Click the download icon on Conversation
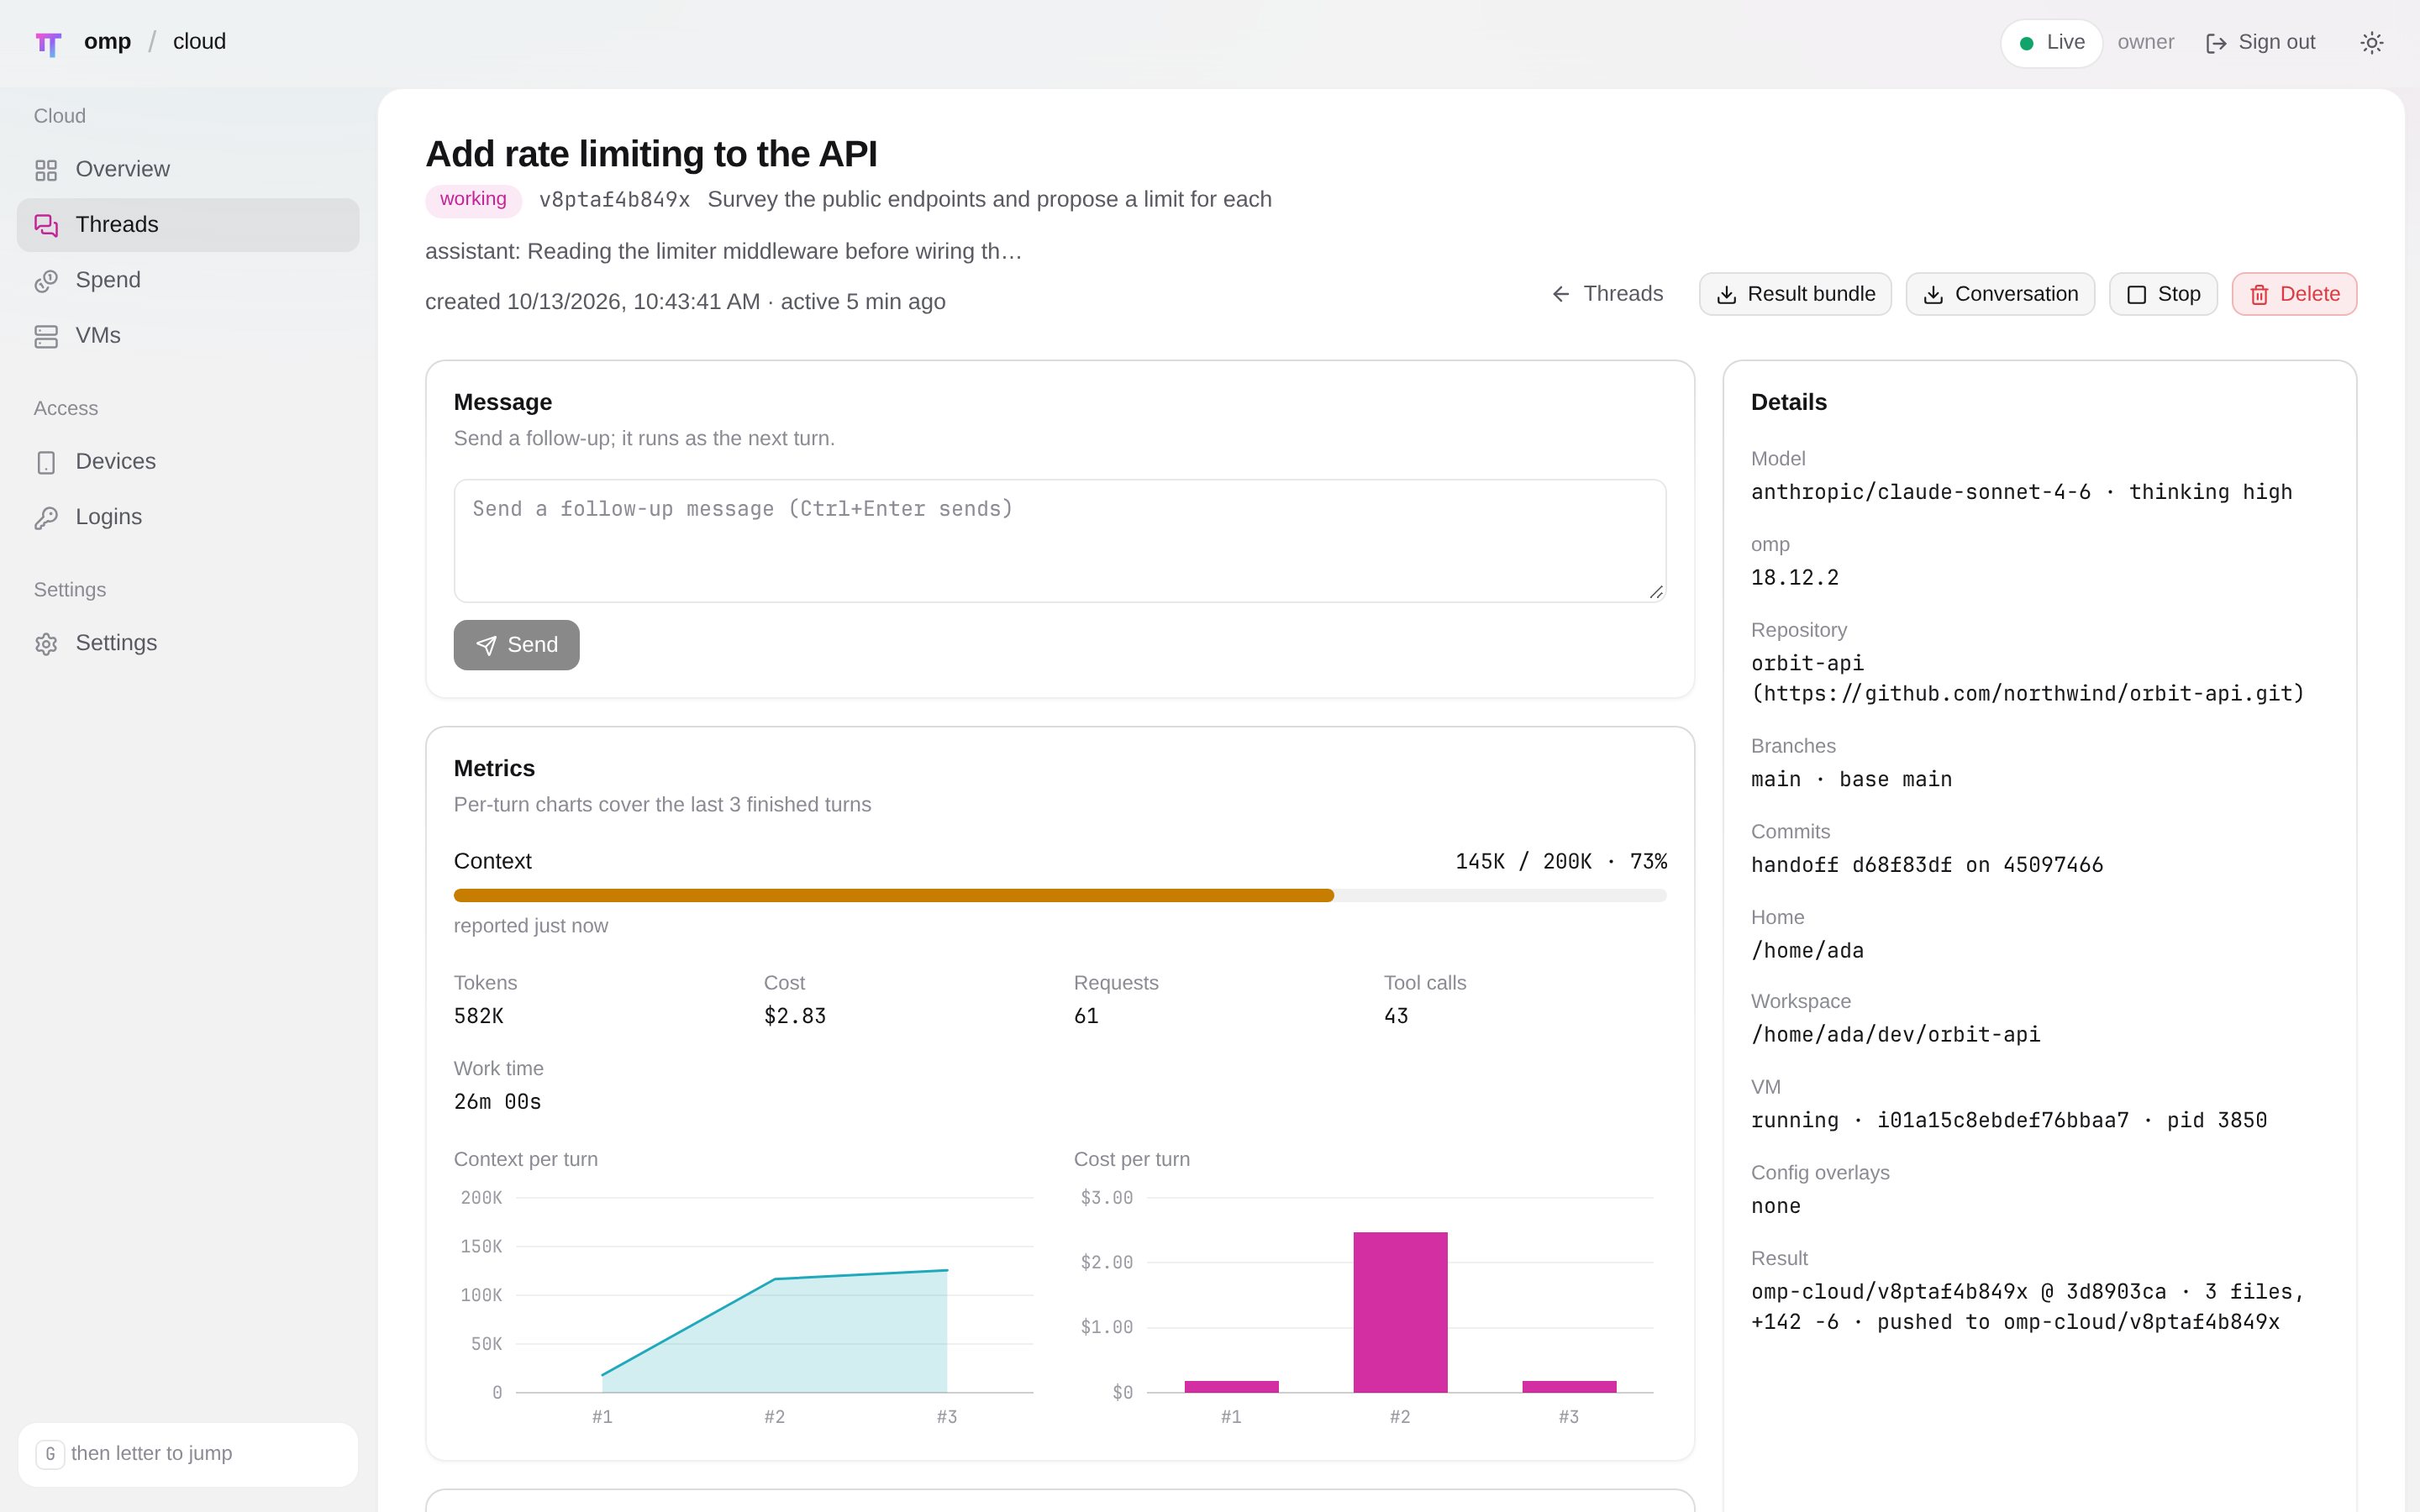The image size is (2420, 1512). (1933, 295)
